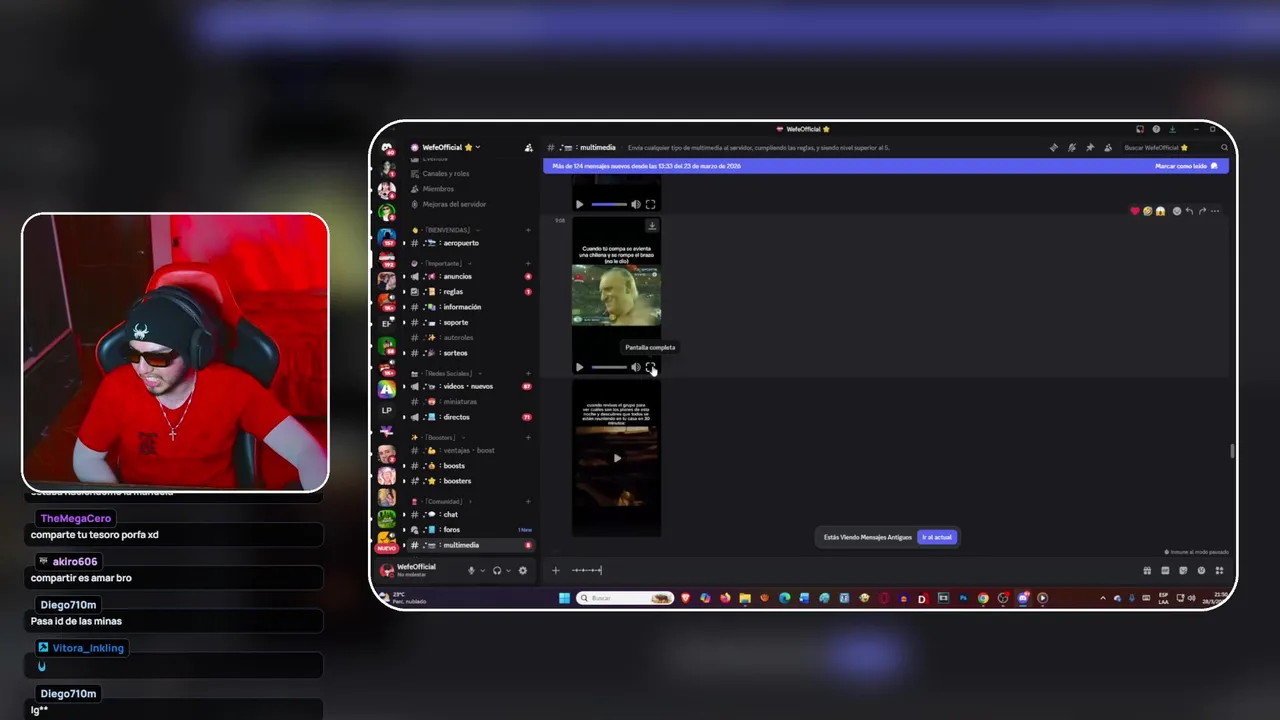Open apps icon in message bar
Image resolution: width=1280 pixels, height=720 pixels.
pos(1219,571)
